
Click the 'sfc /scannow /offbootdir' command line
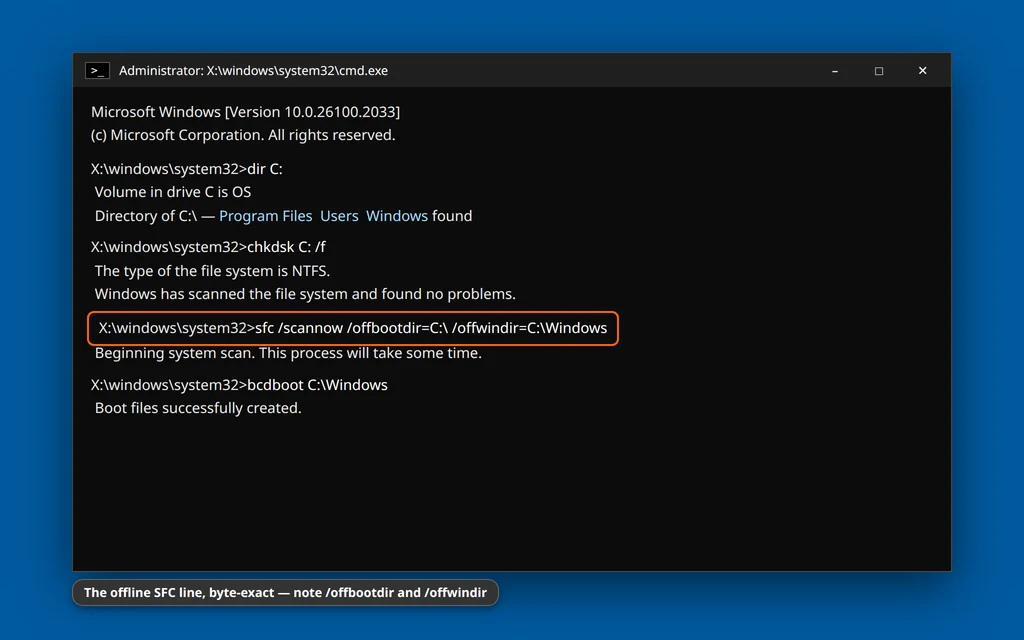[353, 328]
